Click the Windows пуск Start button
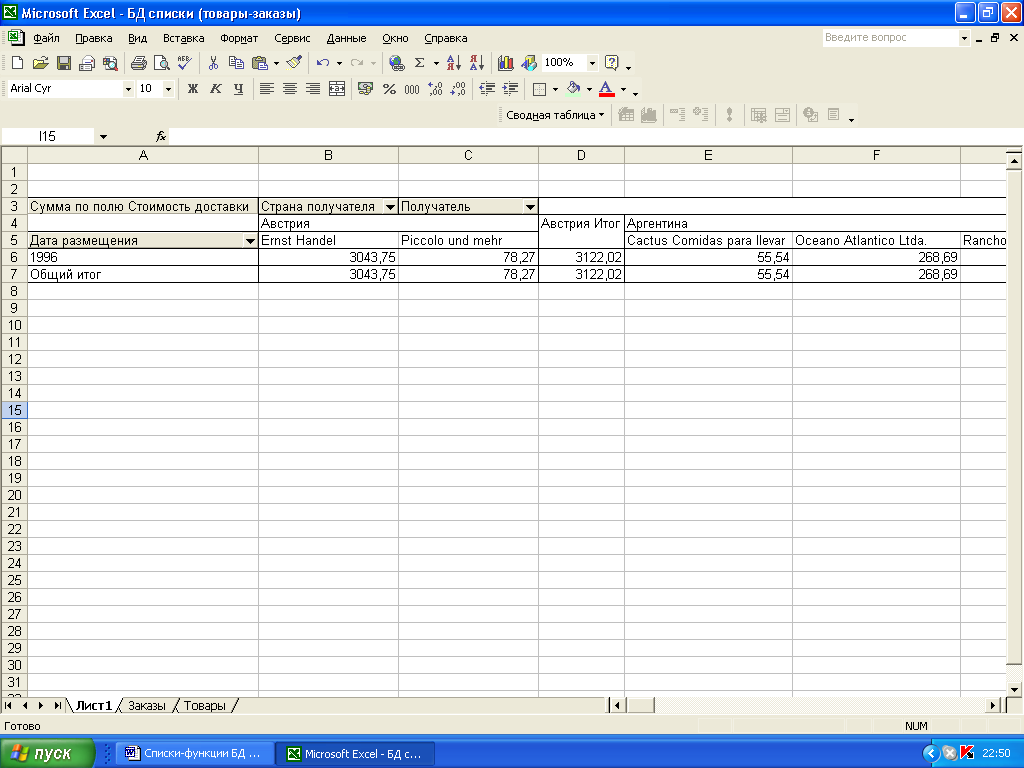This screenshot has width=1024, height=768. tap(47, 753)
